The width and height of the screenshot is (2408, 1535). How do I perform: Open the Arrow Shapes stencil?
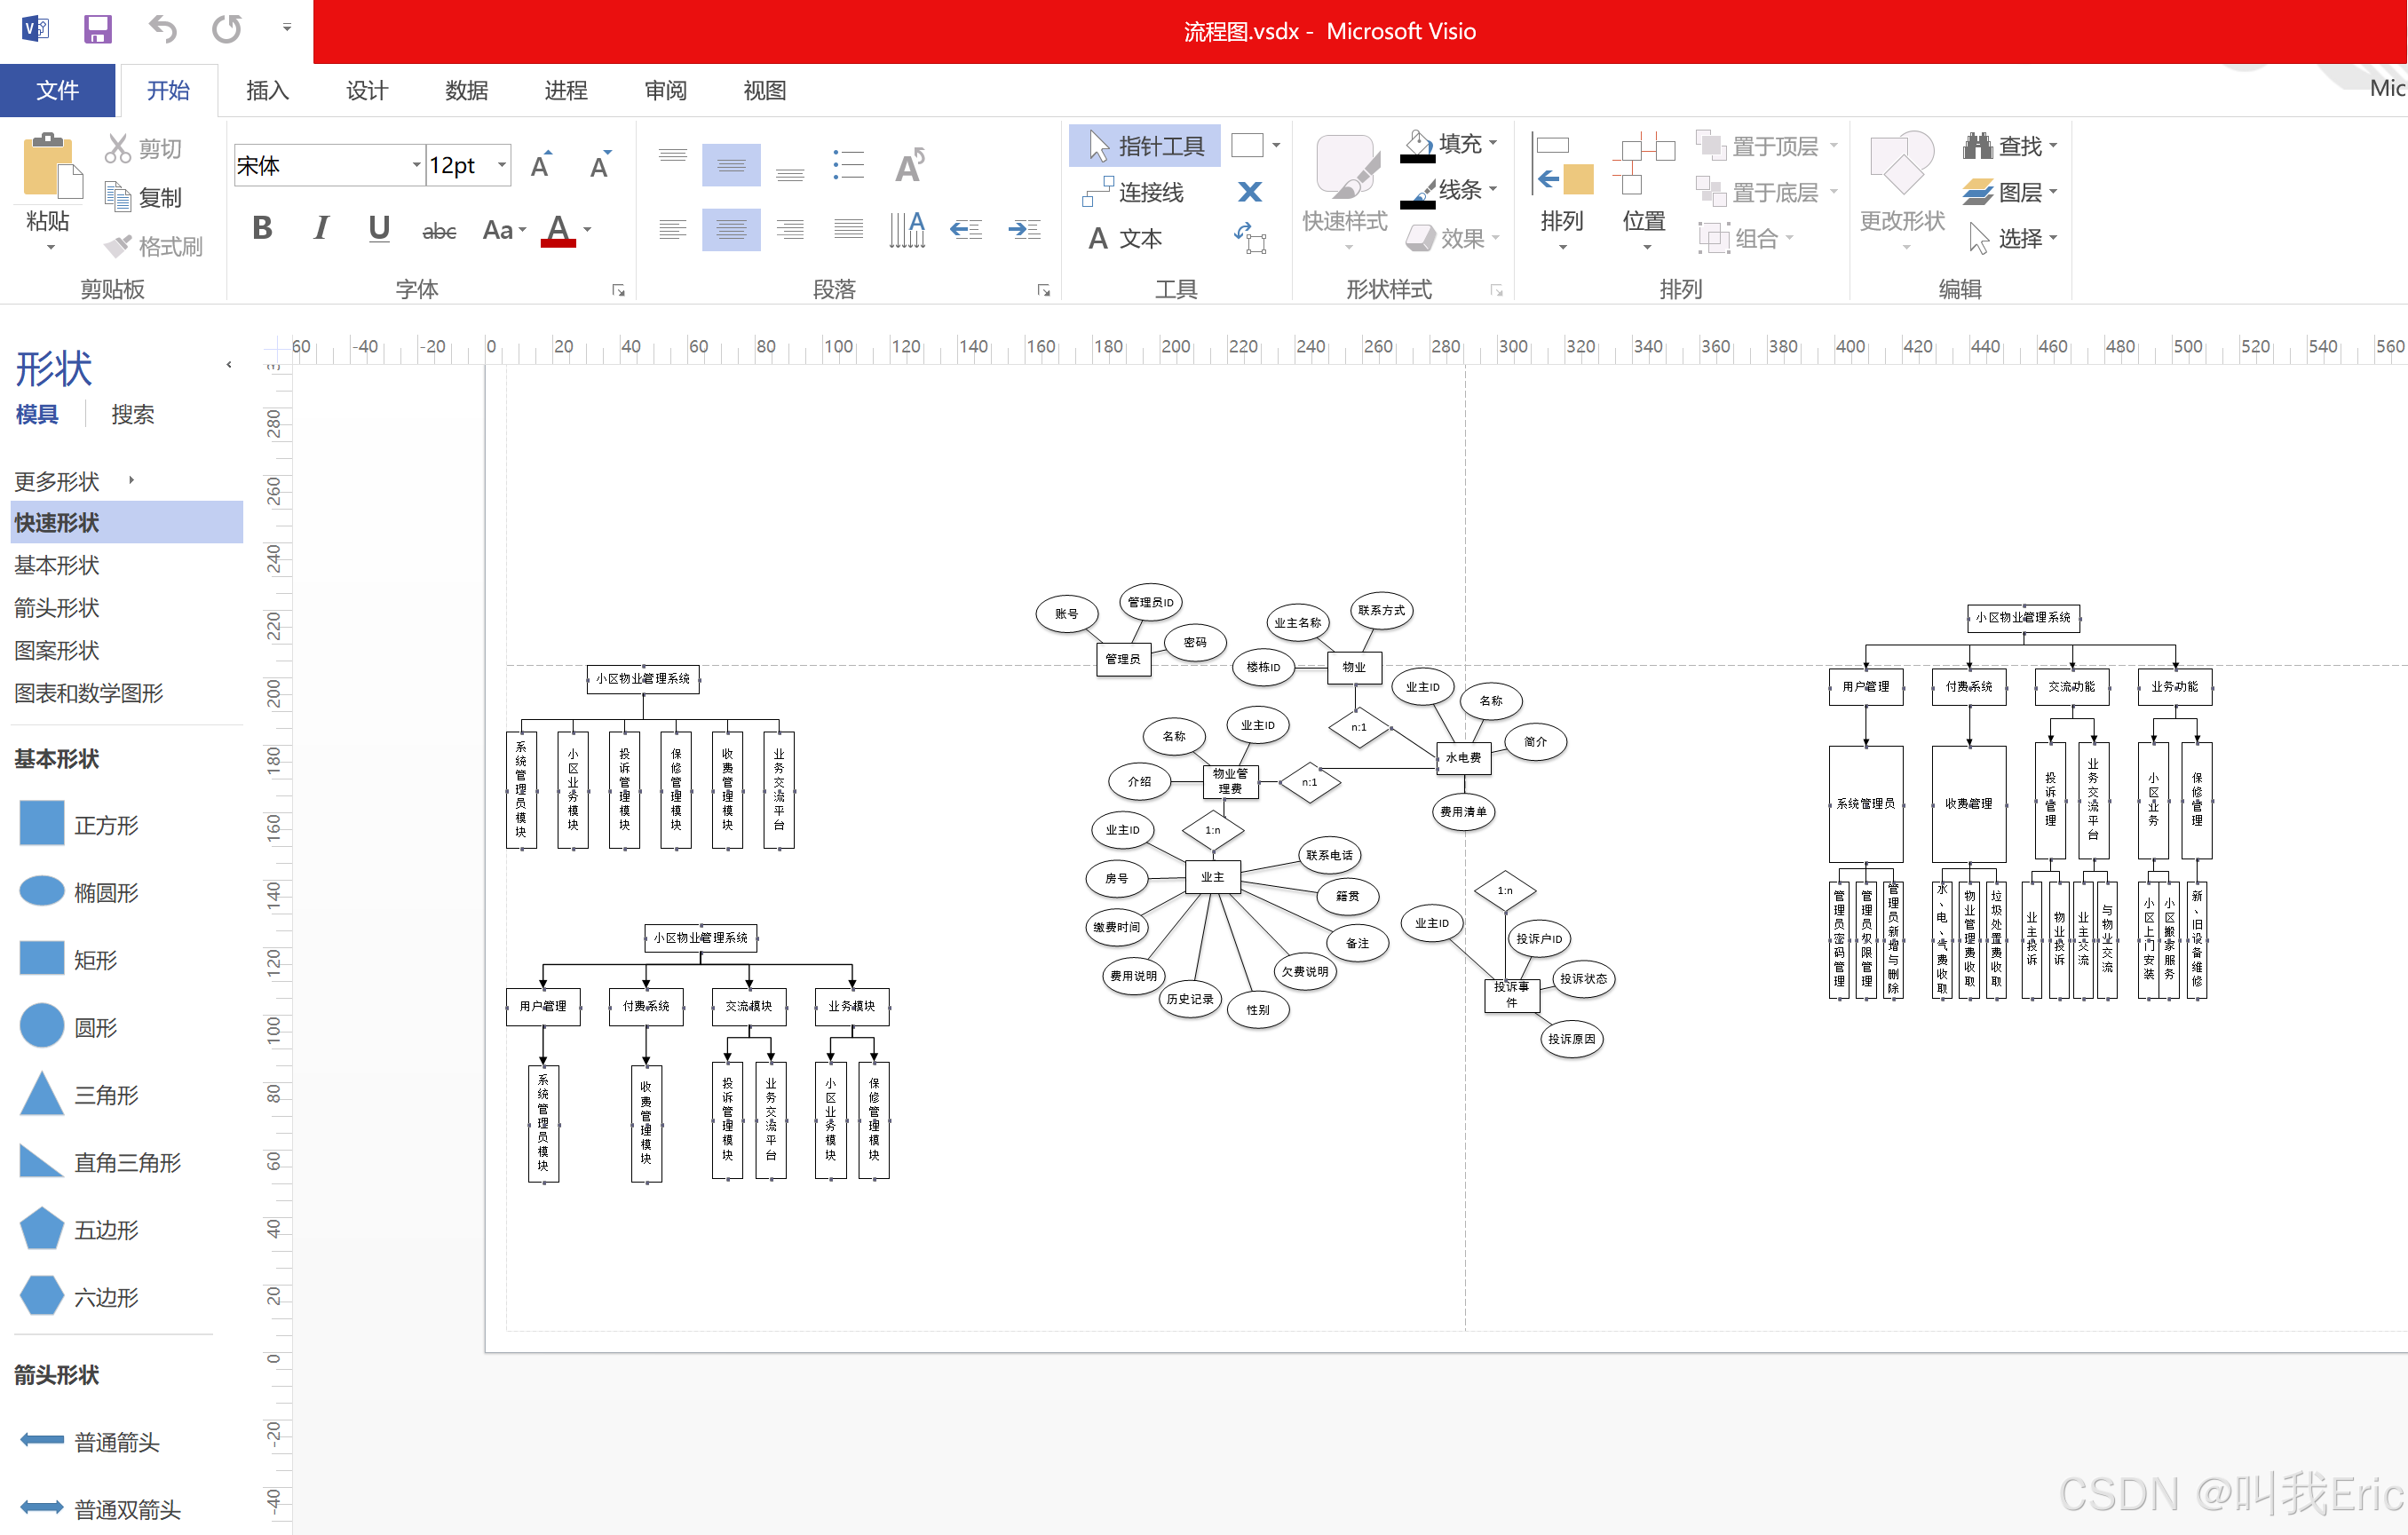(57, 608)
